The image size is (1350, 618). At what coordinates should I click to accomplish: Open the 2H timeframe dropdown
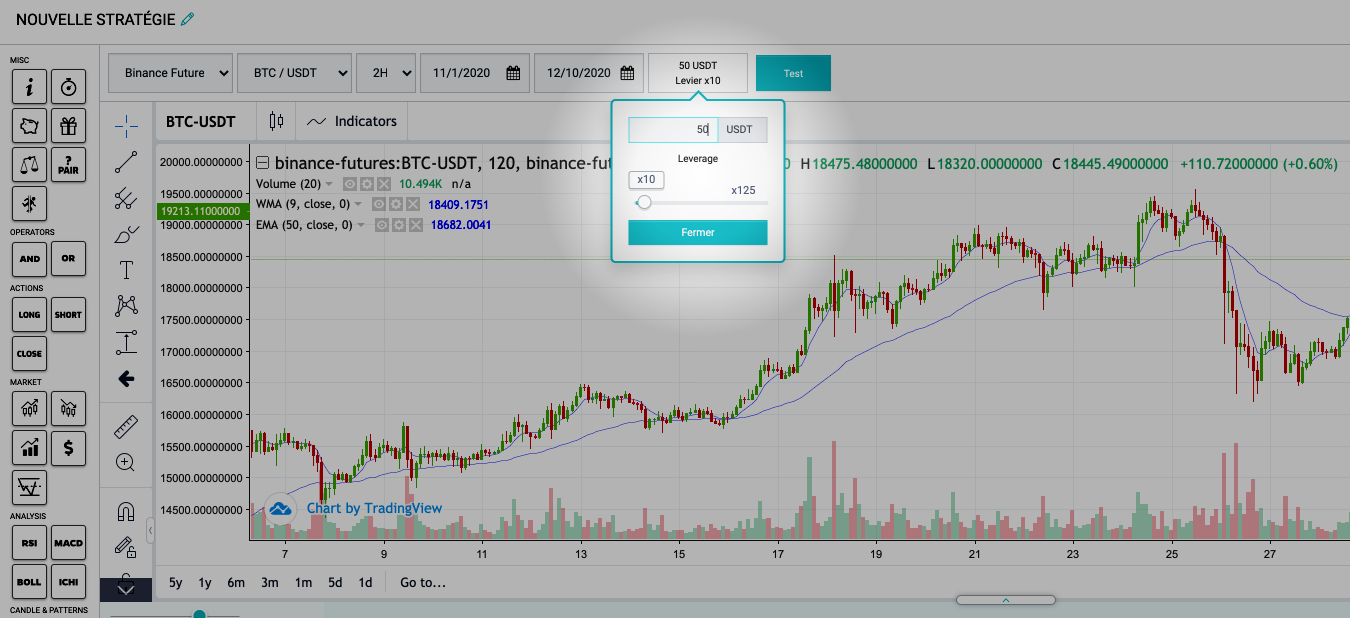(x=386, y=73)
